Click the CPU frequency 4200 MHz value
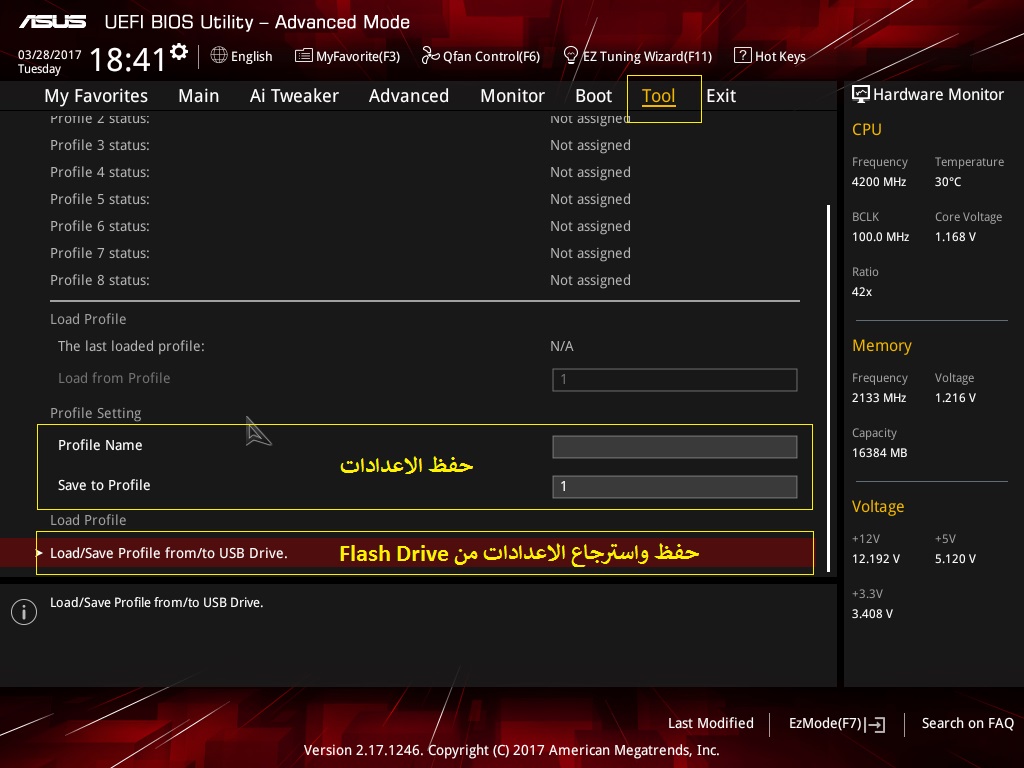 [879, 182]
